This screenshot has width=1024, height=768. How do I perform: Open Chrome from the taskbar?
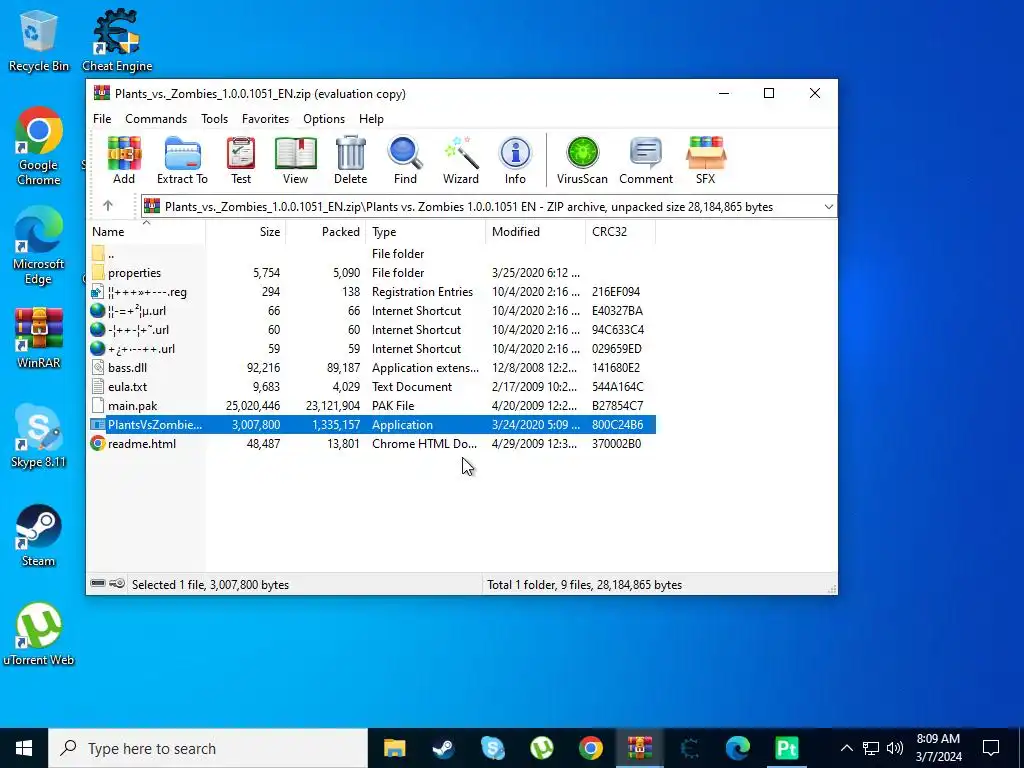[590, 748]
